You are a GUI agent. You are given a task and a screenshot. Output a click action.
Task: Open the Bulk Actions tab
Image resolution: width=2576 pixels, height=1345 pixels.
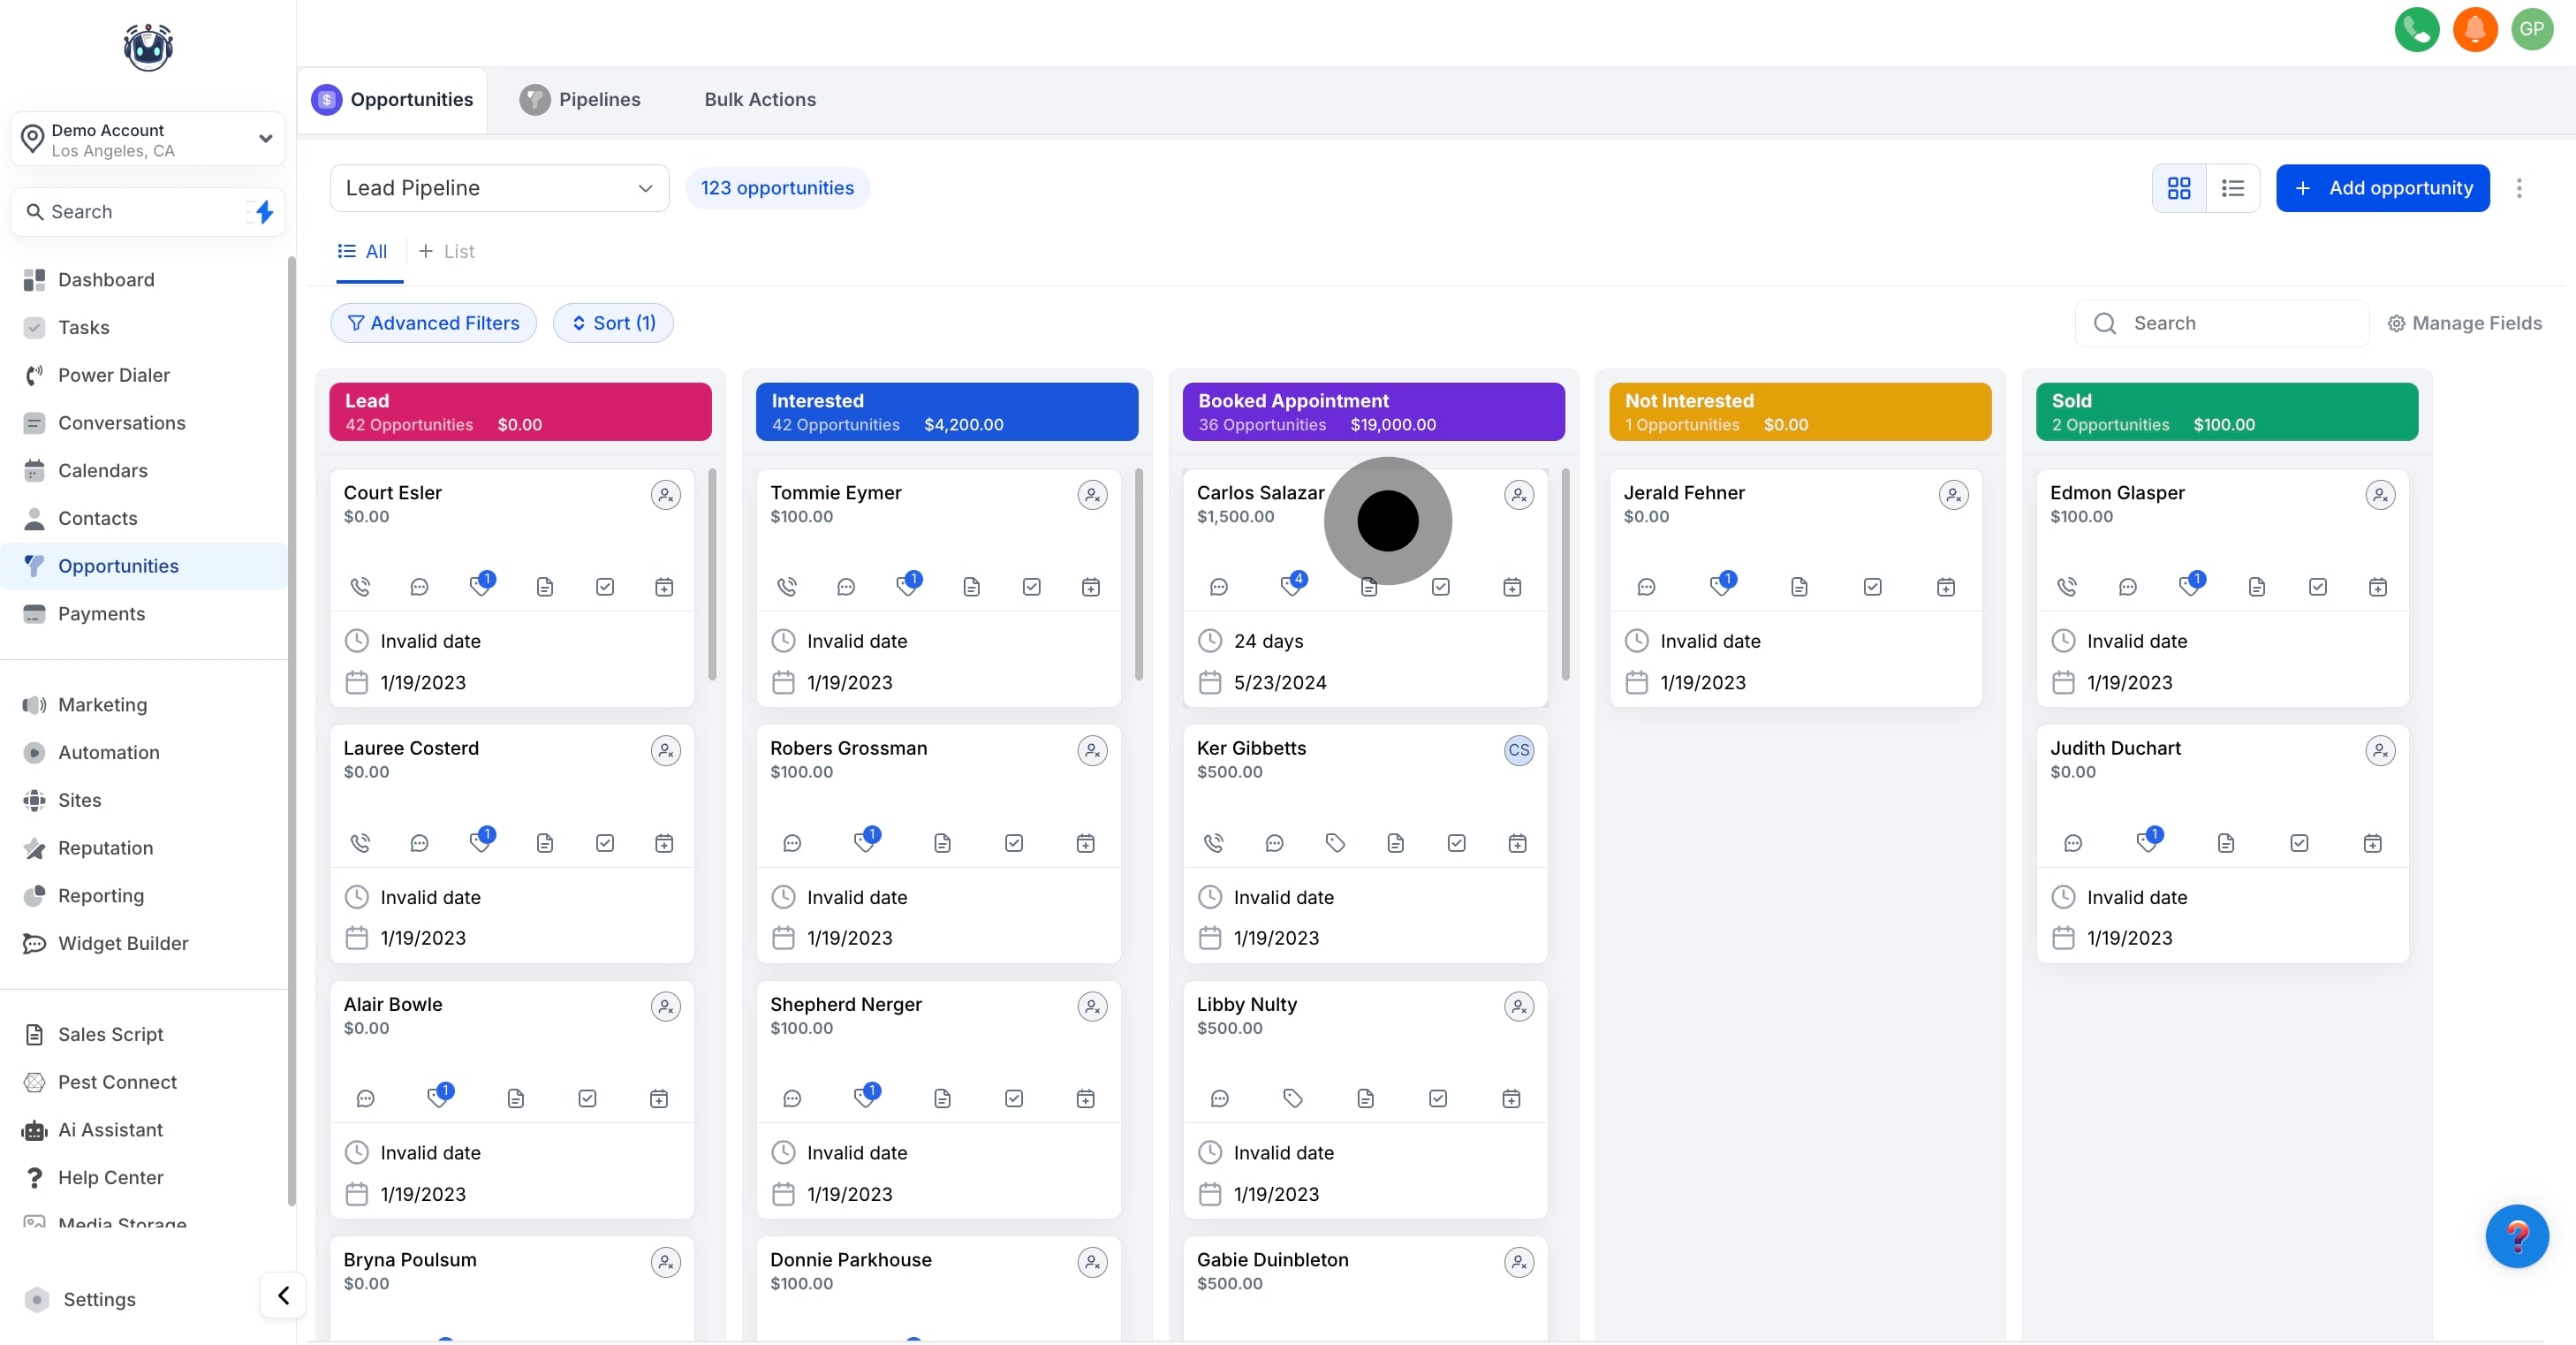tap(760, 99)
